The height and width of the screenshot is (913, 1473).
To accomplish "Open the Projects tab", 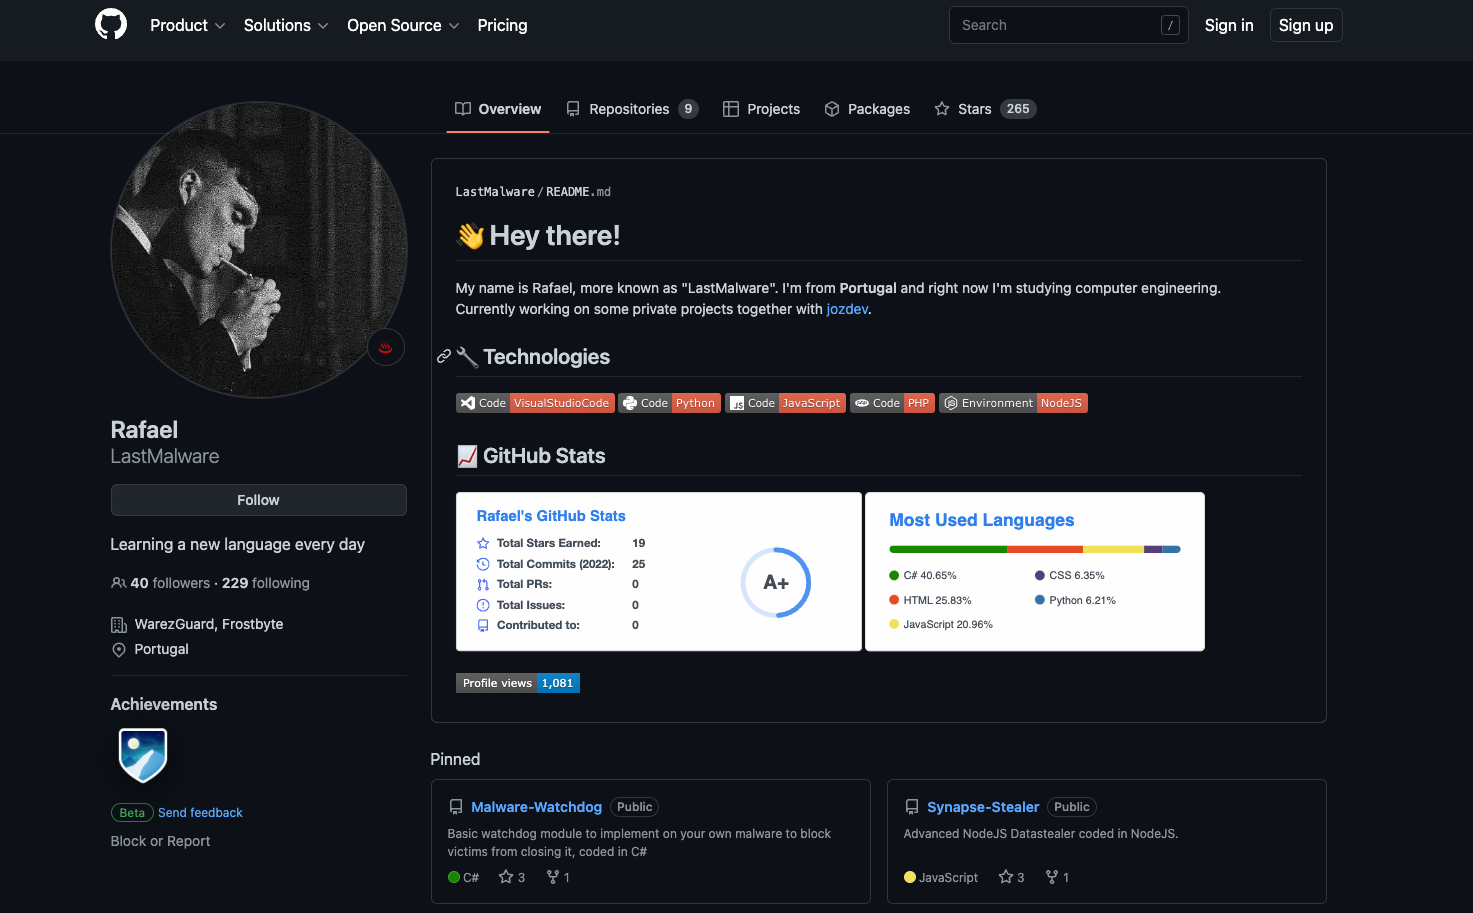I will [x=761, y=109].
